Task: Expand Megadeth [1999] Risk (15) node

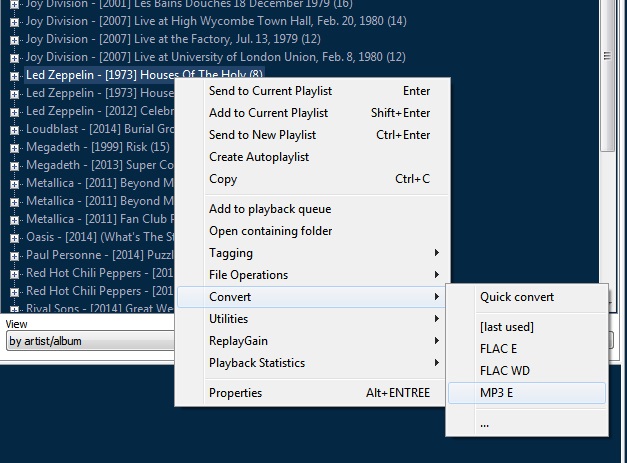Action: click(x=14, y=148)
